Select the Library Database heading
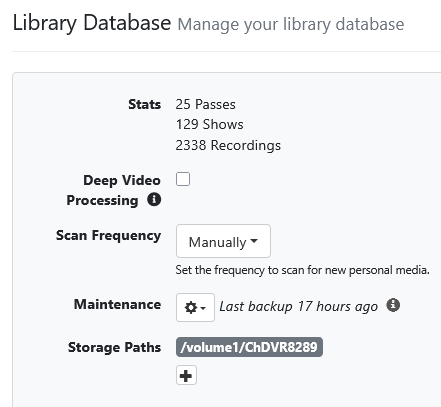The height and width of the screenshot is (407, 441). (92, 23)
